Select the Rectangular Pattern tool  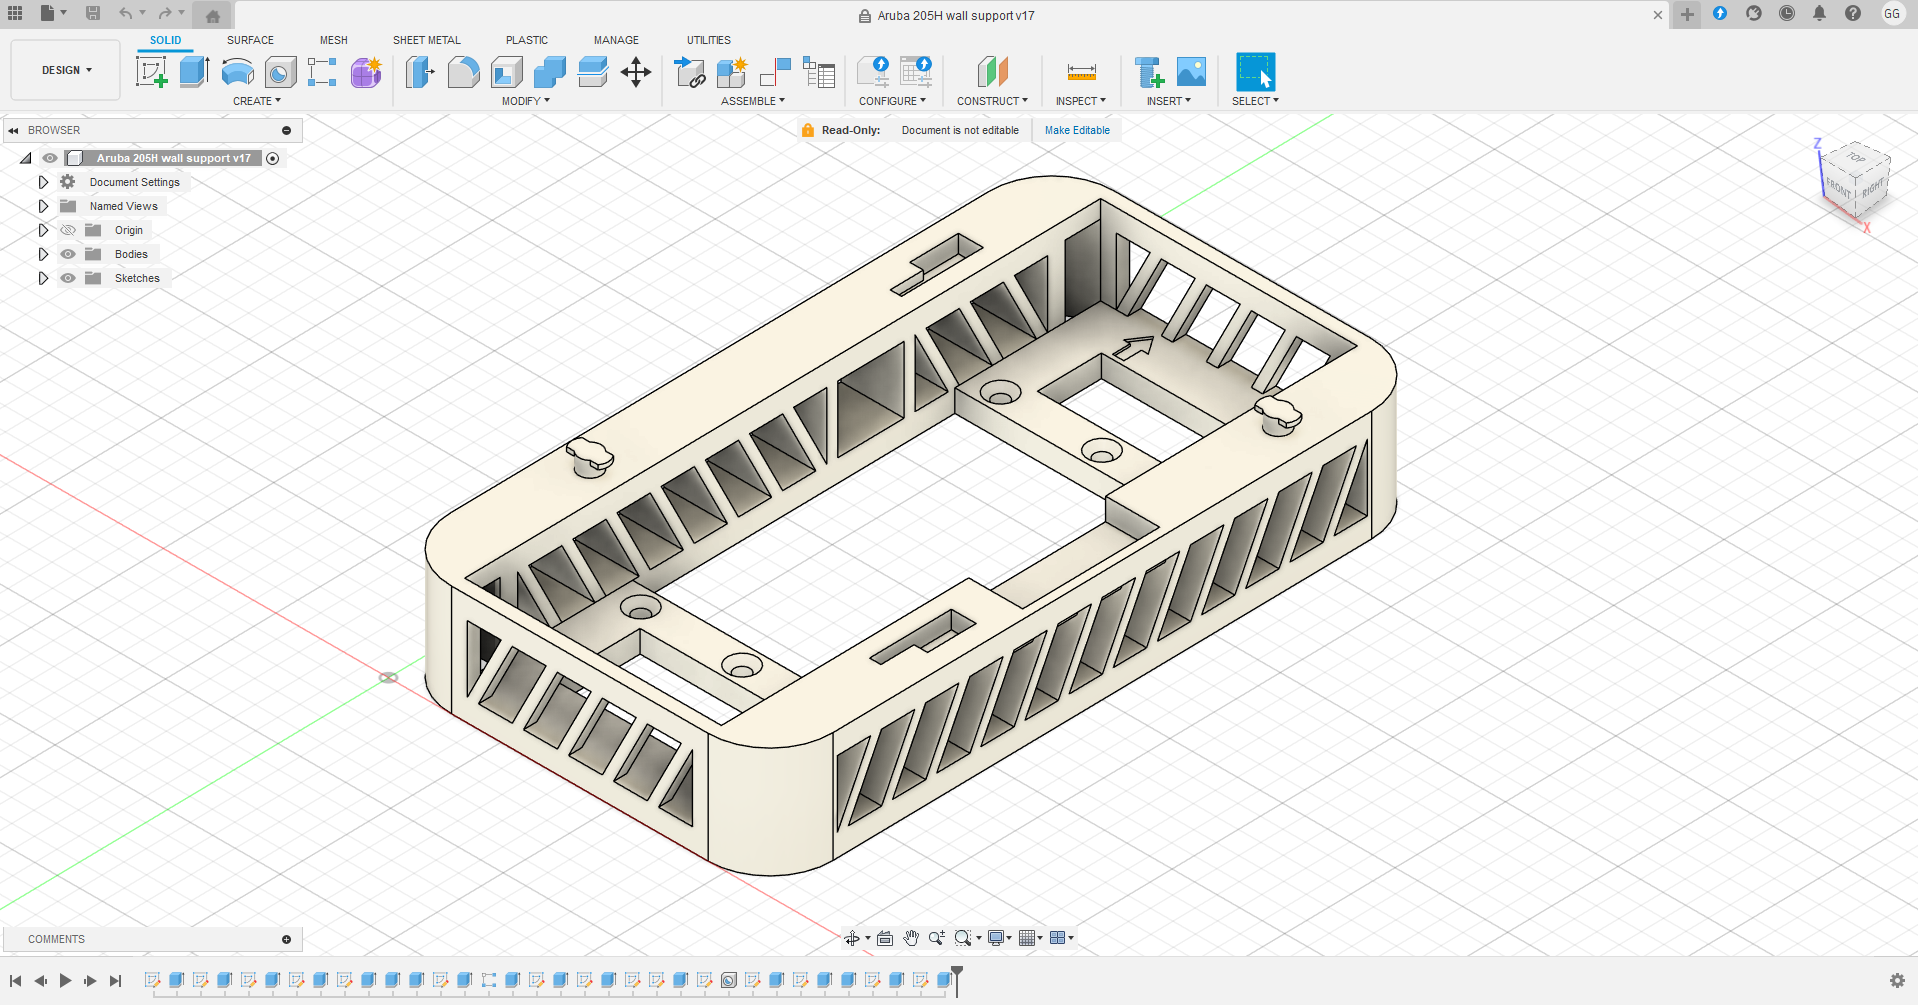[322, 72]
